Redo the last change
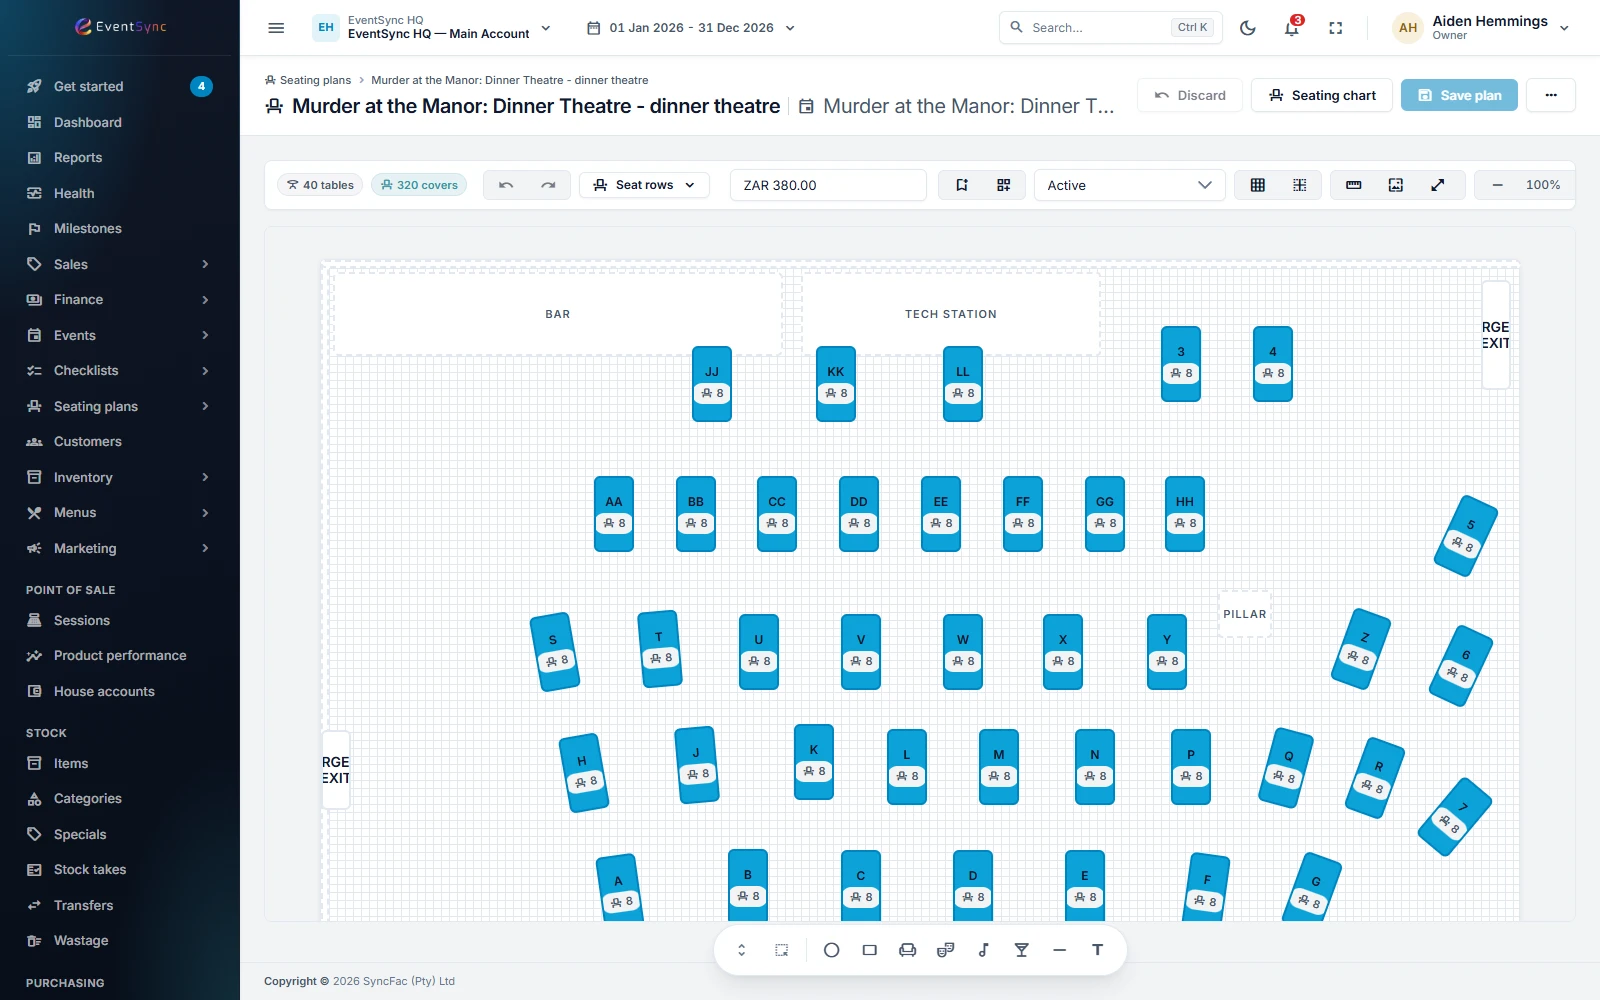 pos(548,185)
